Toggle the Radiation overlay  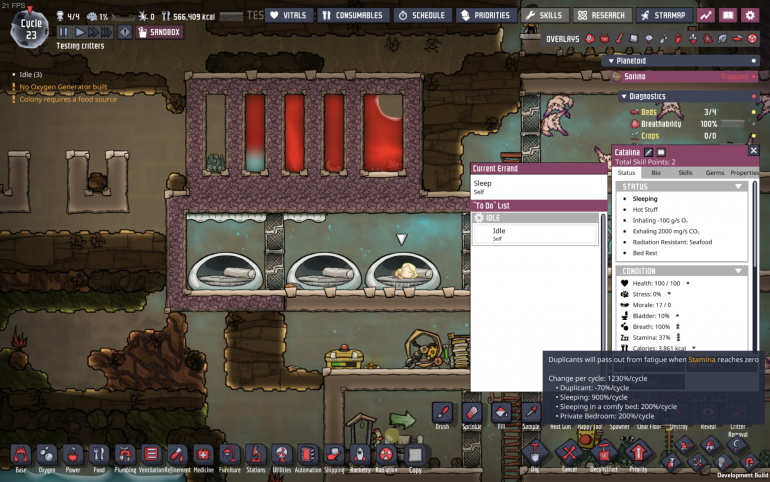click(752, 38)
